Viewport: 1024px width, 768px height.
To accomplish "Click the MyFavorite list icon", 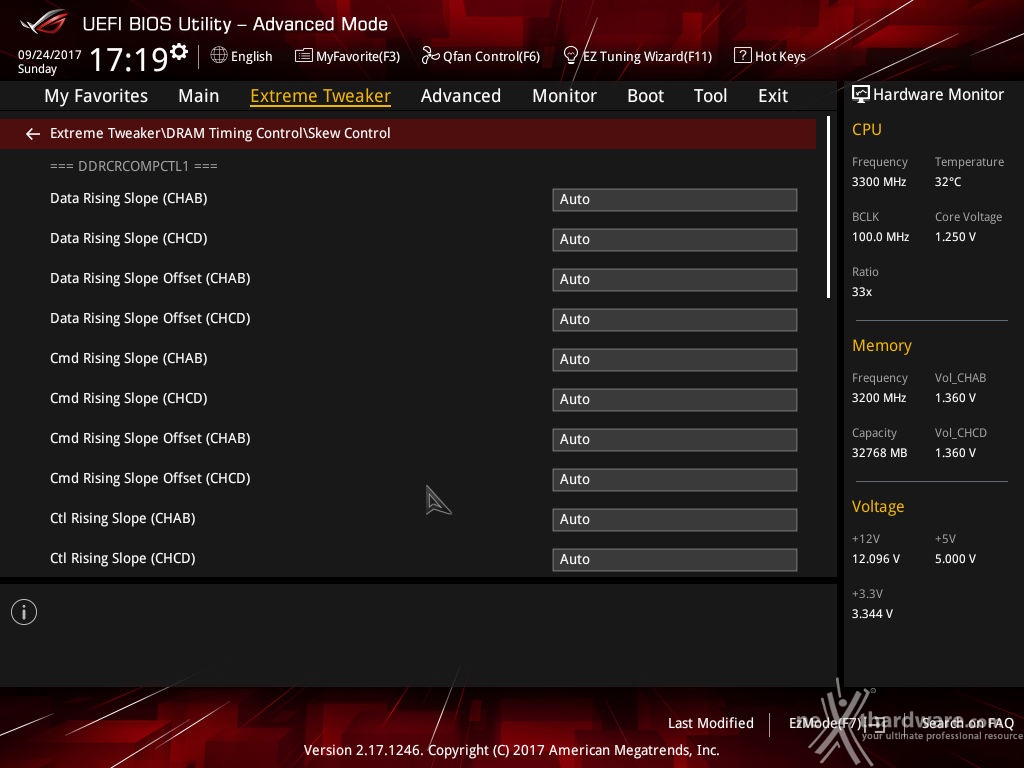I will tap(304, 56).
